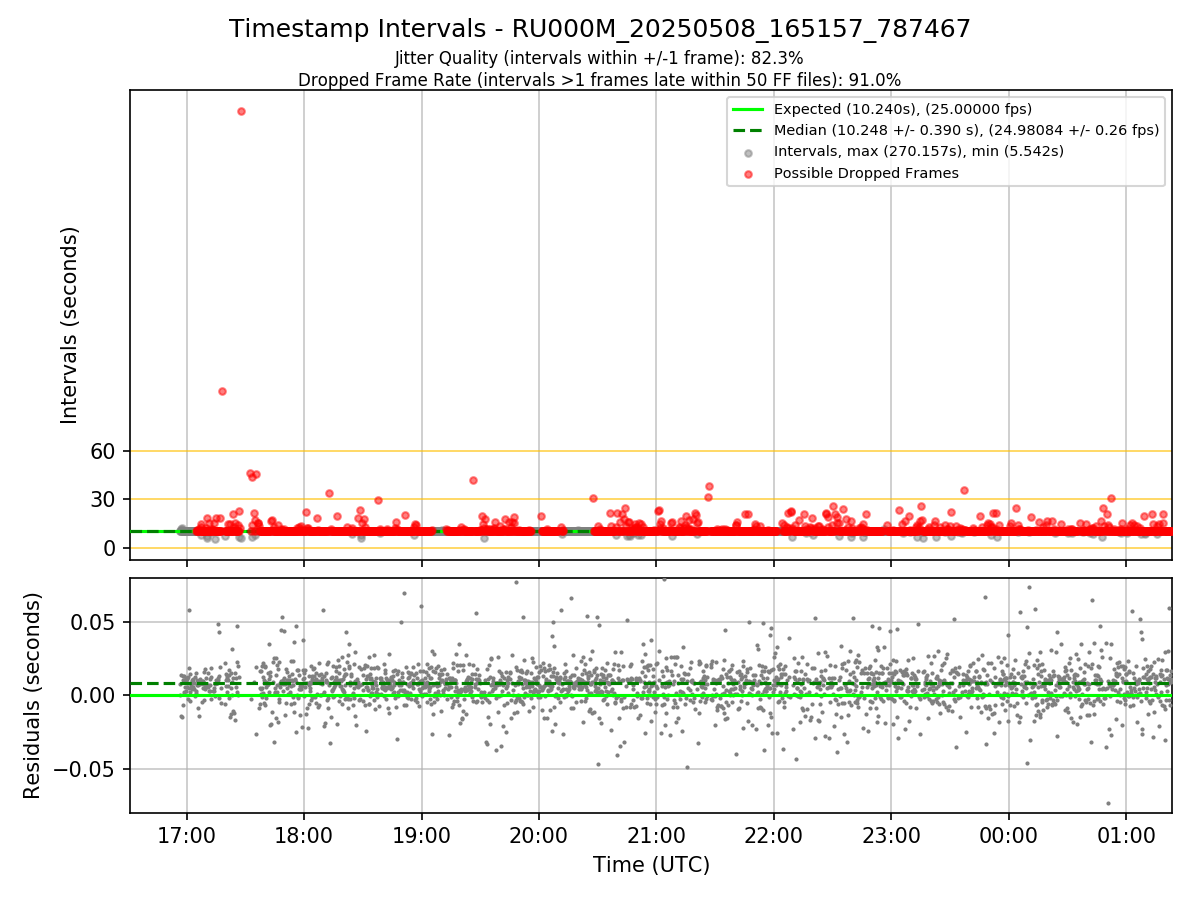Click the red Dropped Frames dot legend marker
1200x900 pixels.
(749, 173)
